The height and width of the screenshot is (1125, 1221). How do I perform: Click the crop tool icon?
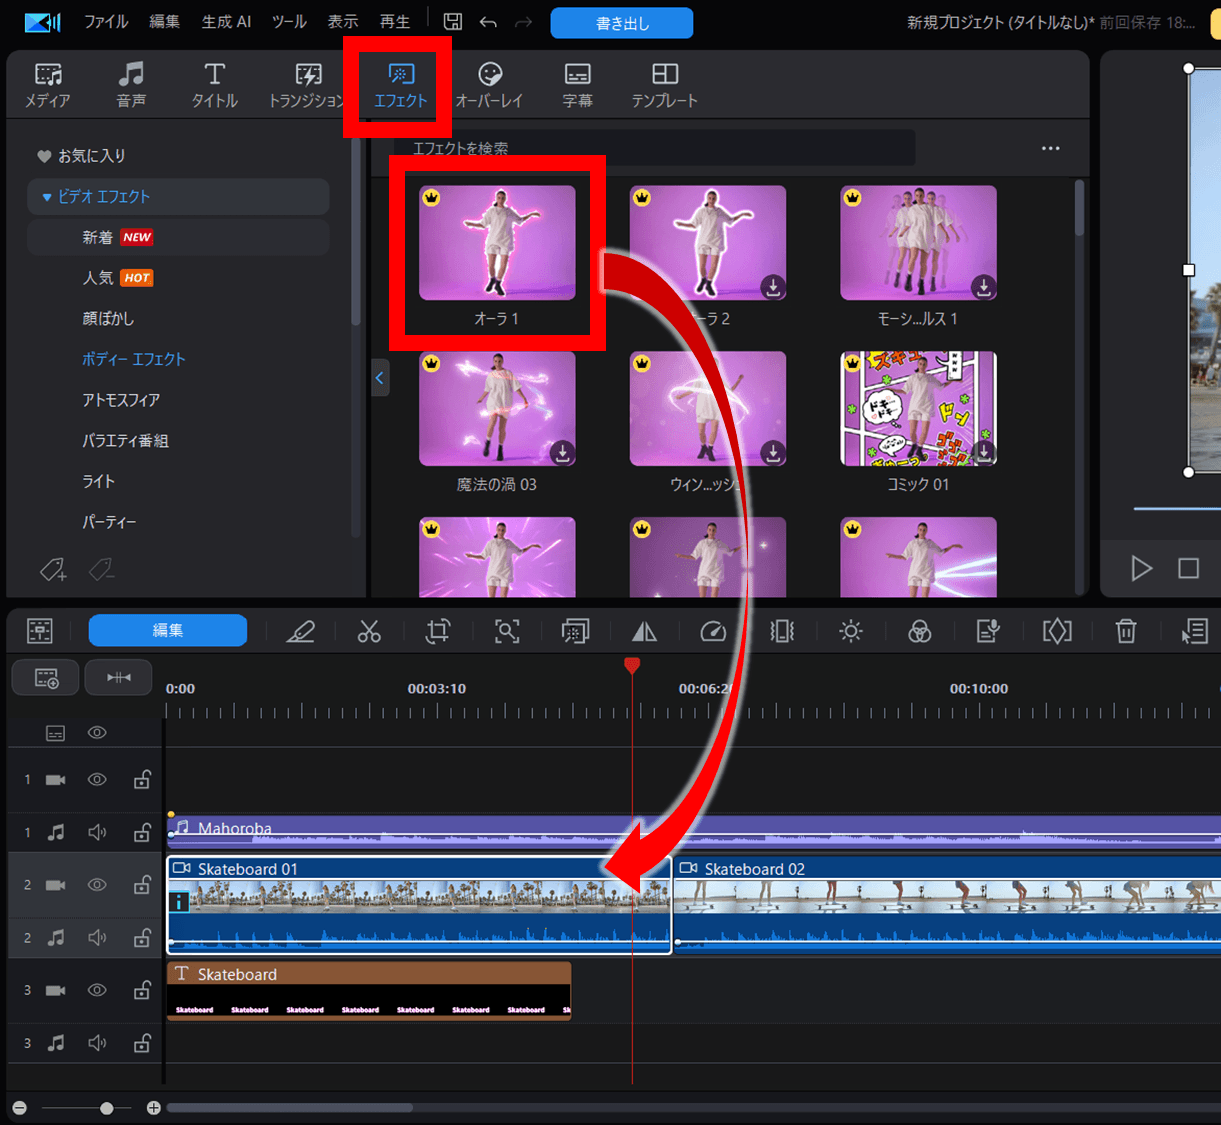pos(438,631)
